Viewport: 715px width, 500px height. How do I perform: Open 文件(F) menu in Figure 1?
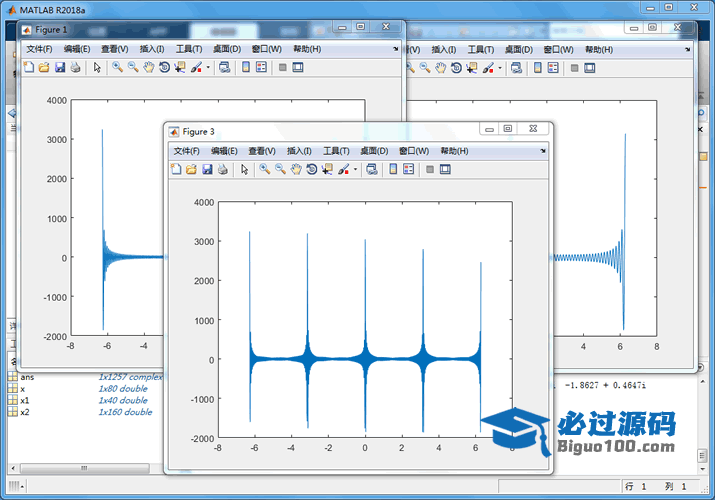[39, 49]
